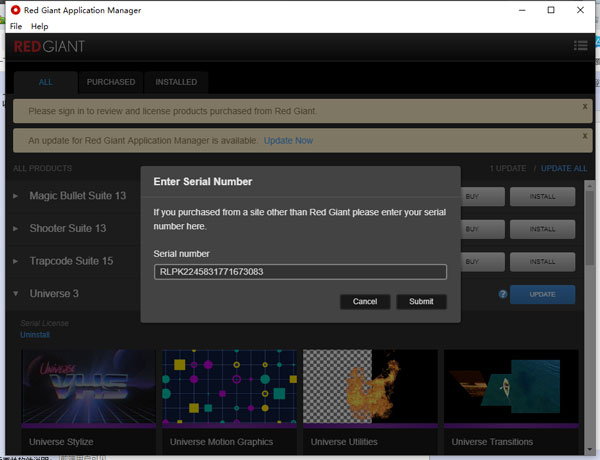Click the Trapcode Suite 15 title
Viewport: 600px width, 460px height.
coord(71,261)
